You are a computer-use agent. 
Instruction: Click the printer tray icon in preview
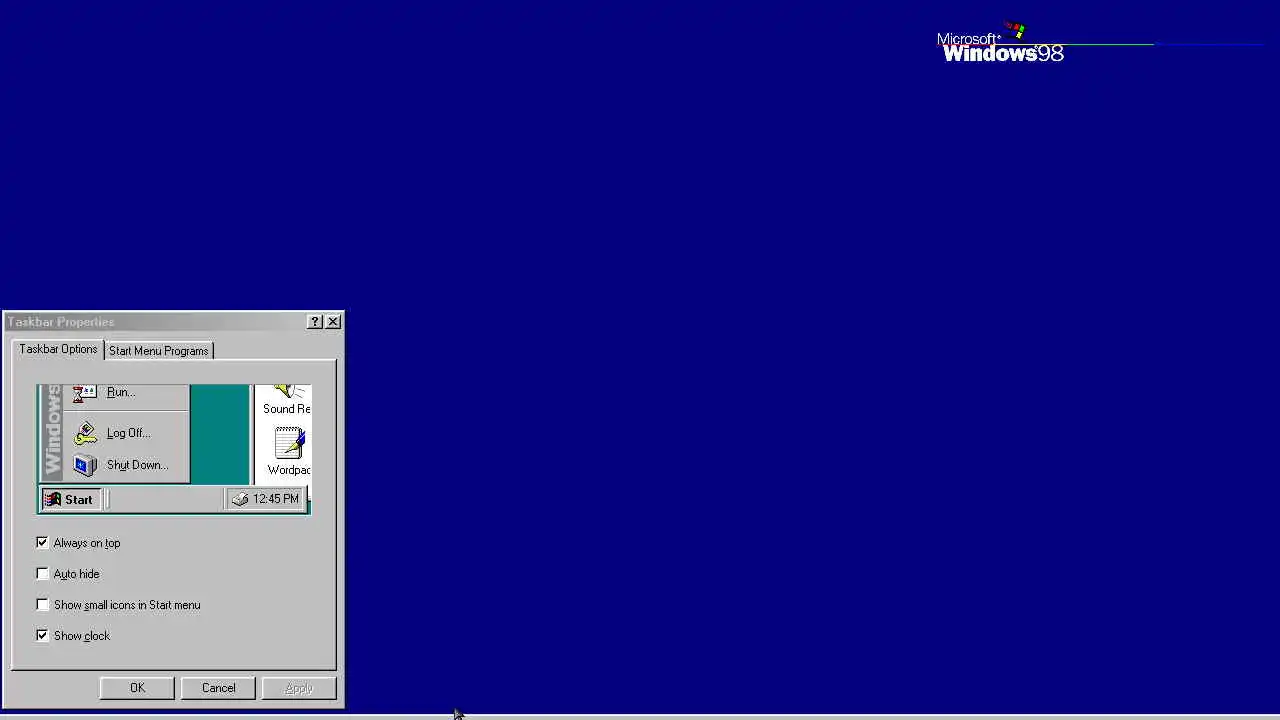point(240,499)
